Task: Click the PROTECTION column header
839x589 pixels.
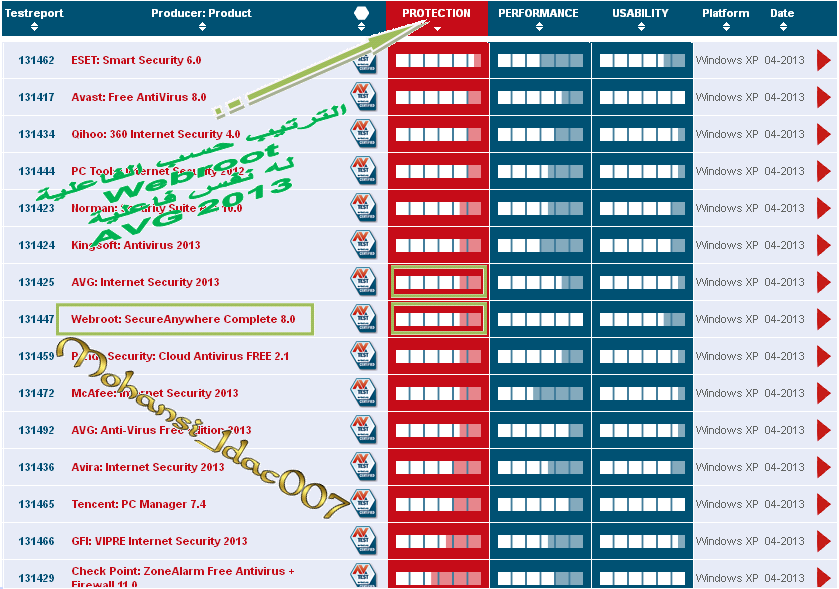Action: (437, 18)
